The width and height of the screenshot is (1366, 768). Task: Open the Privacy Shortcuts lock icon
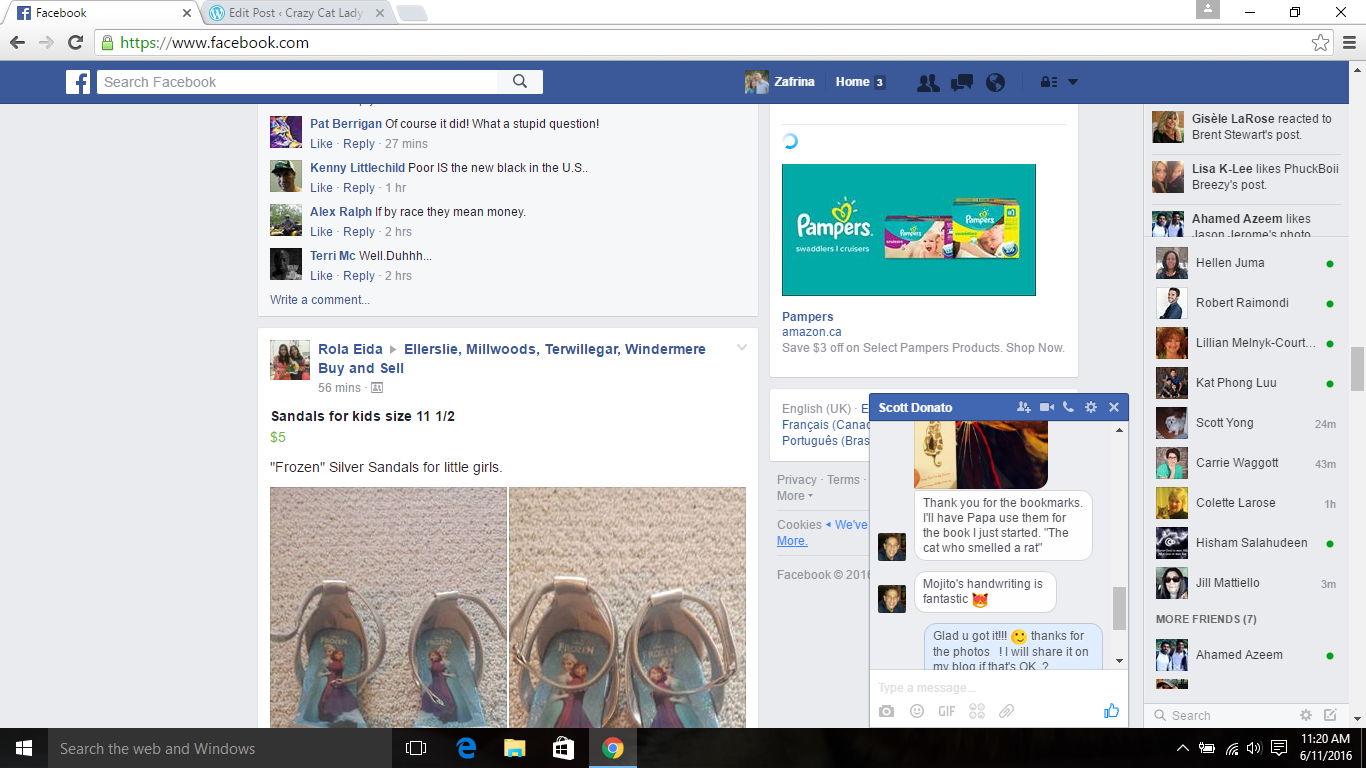(1049, 83)
